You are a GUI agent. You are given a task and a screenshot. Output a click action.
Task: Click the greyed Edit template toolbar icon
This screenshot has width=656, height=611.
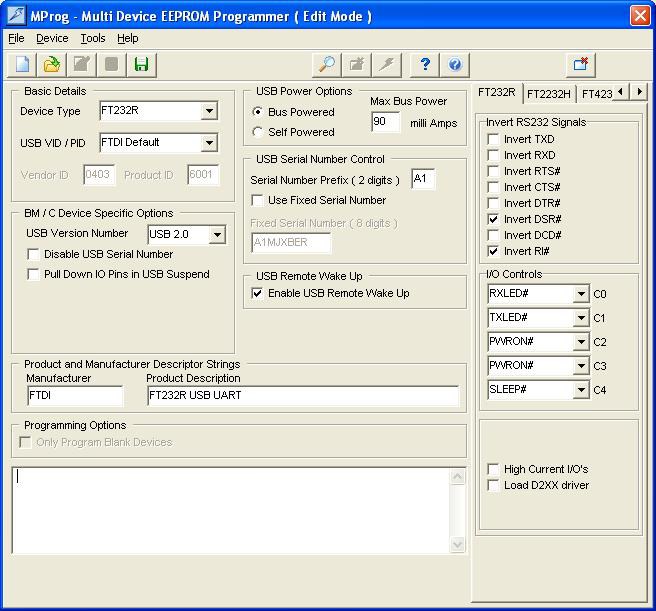pyautogui.click(x=82, y=65)
